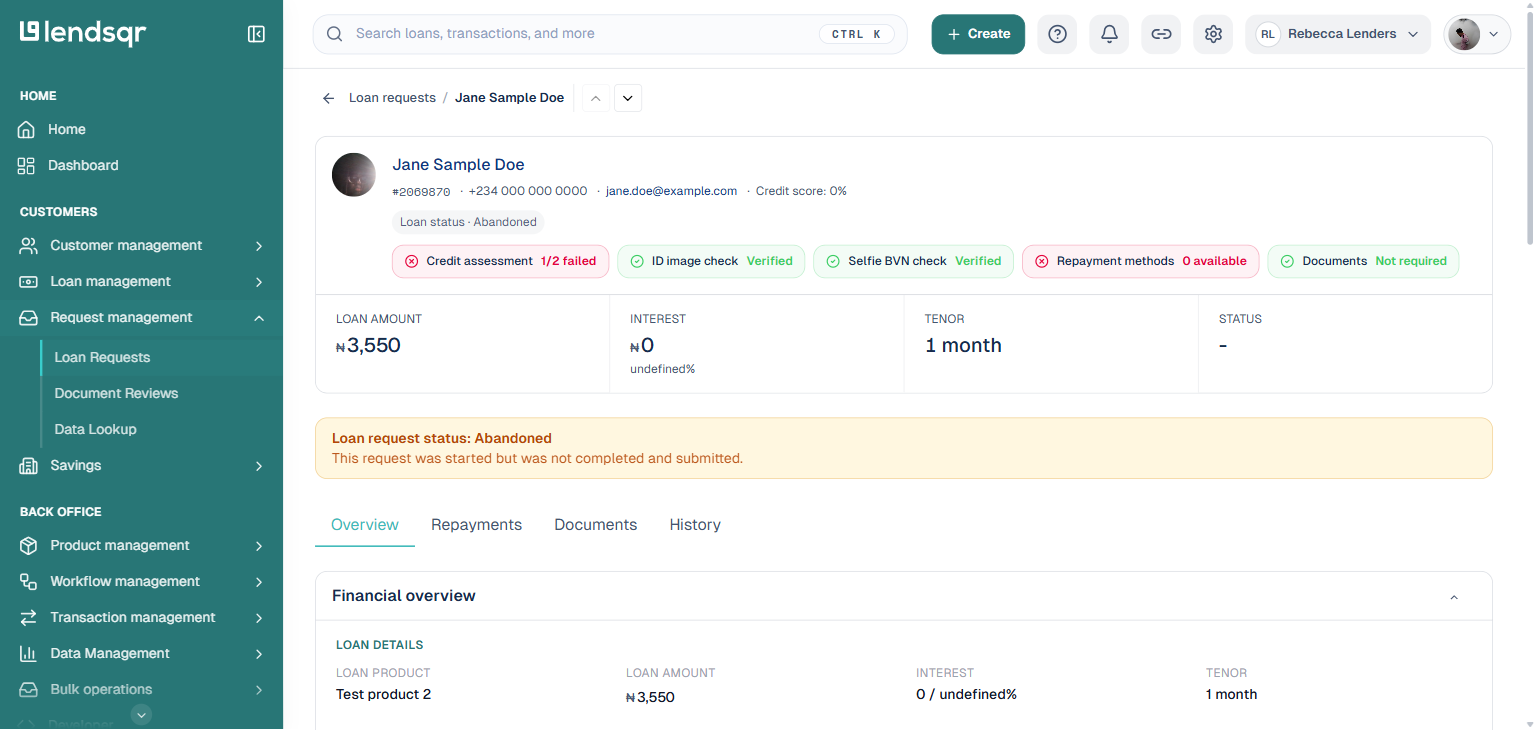Switch to the Repayments tab

coord(476,525)
